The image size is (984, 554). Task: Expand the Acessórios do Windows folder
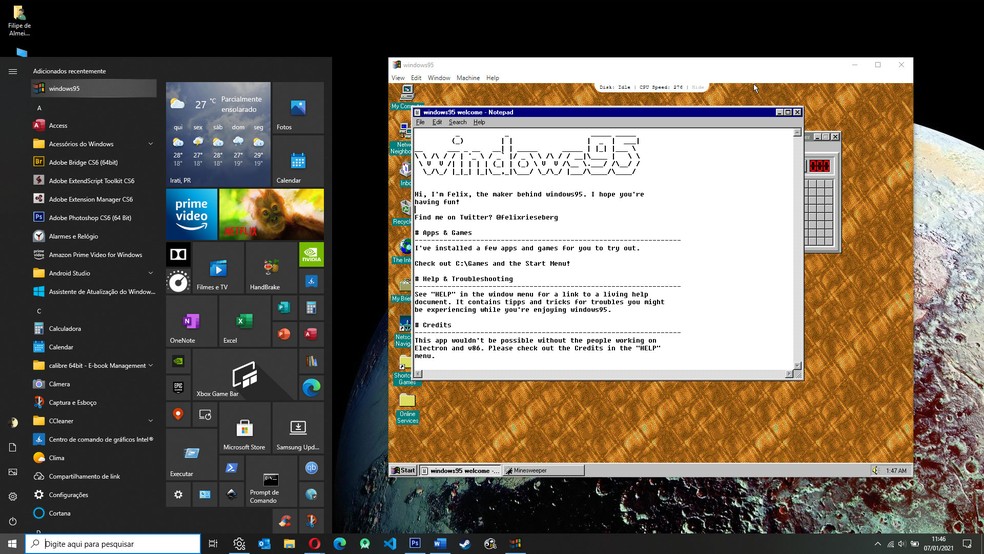(151, 144)
